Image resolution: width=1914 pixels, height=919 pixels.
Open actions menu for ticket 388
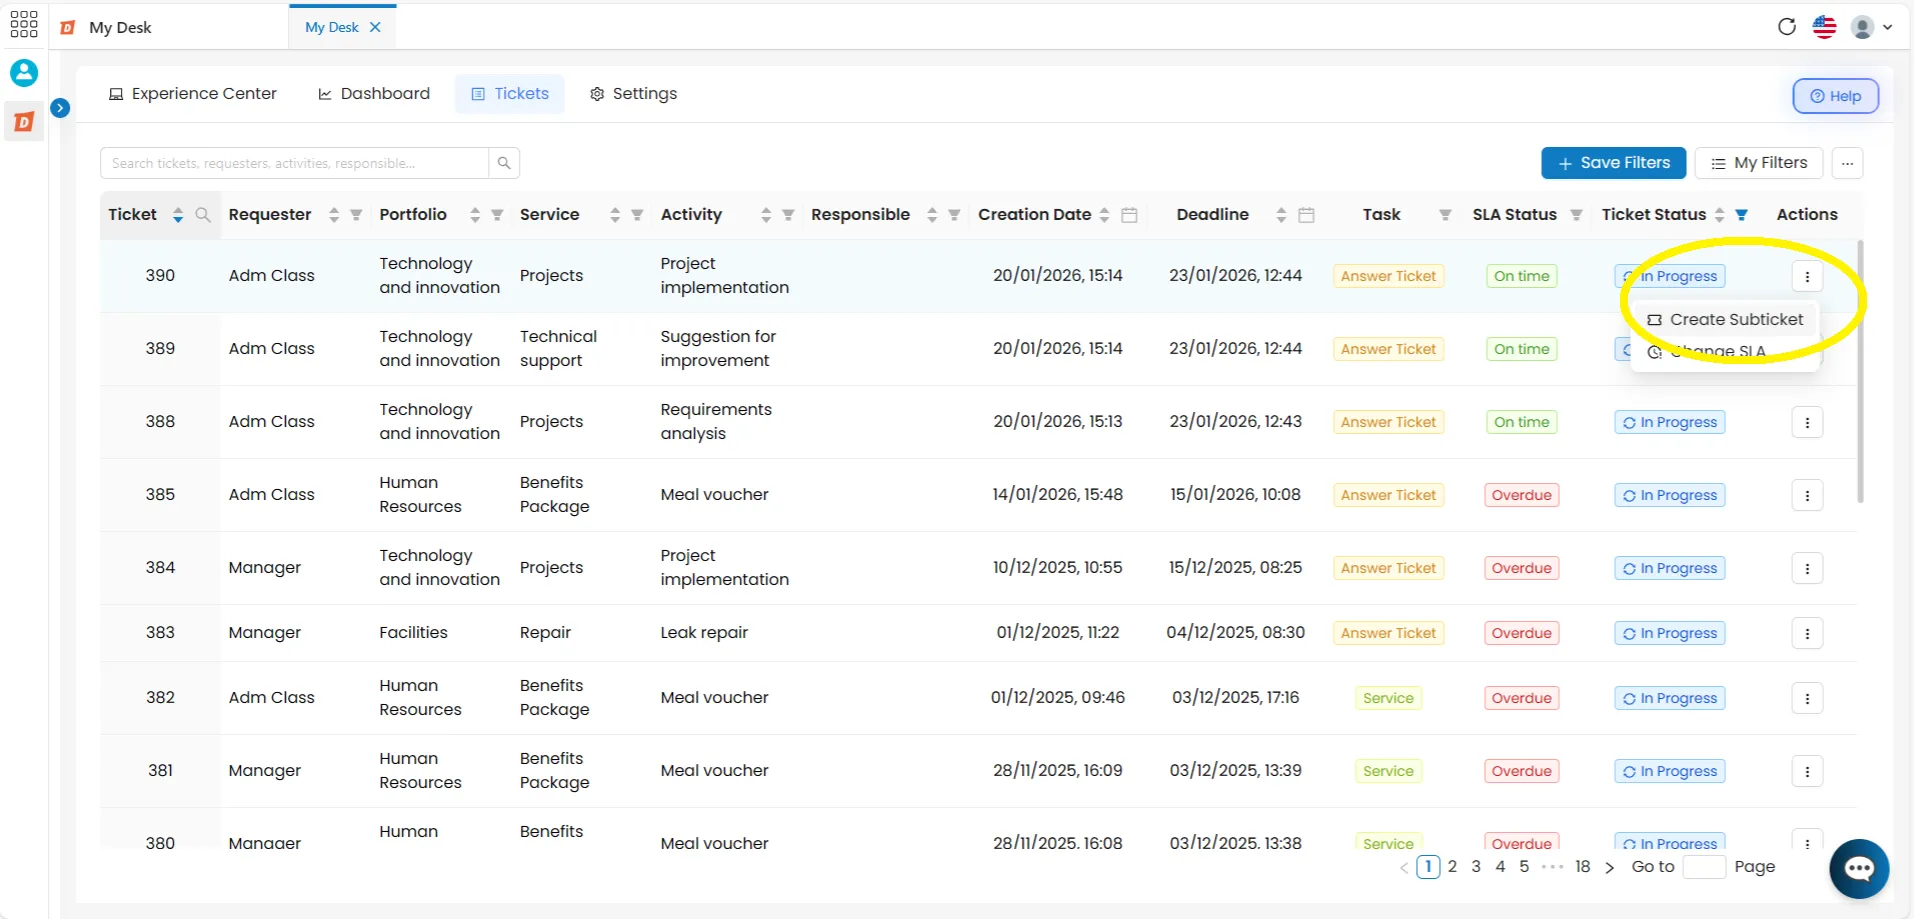[1807, 422]
